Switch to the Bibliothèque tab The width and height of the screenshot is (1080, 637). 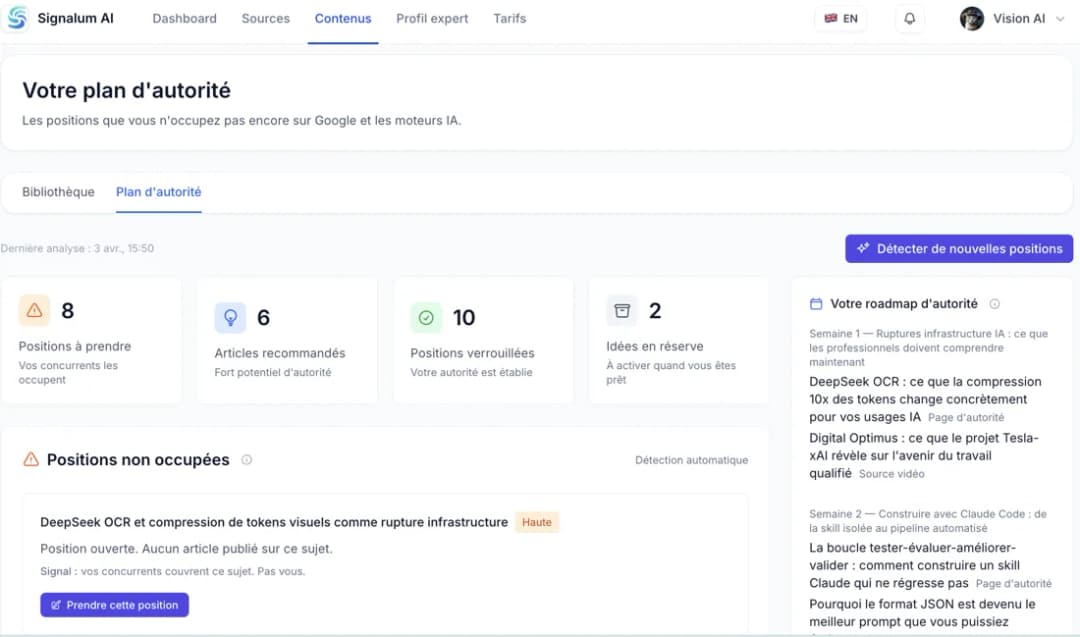pos(58,192)
